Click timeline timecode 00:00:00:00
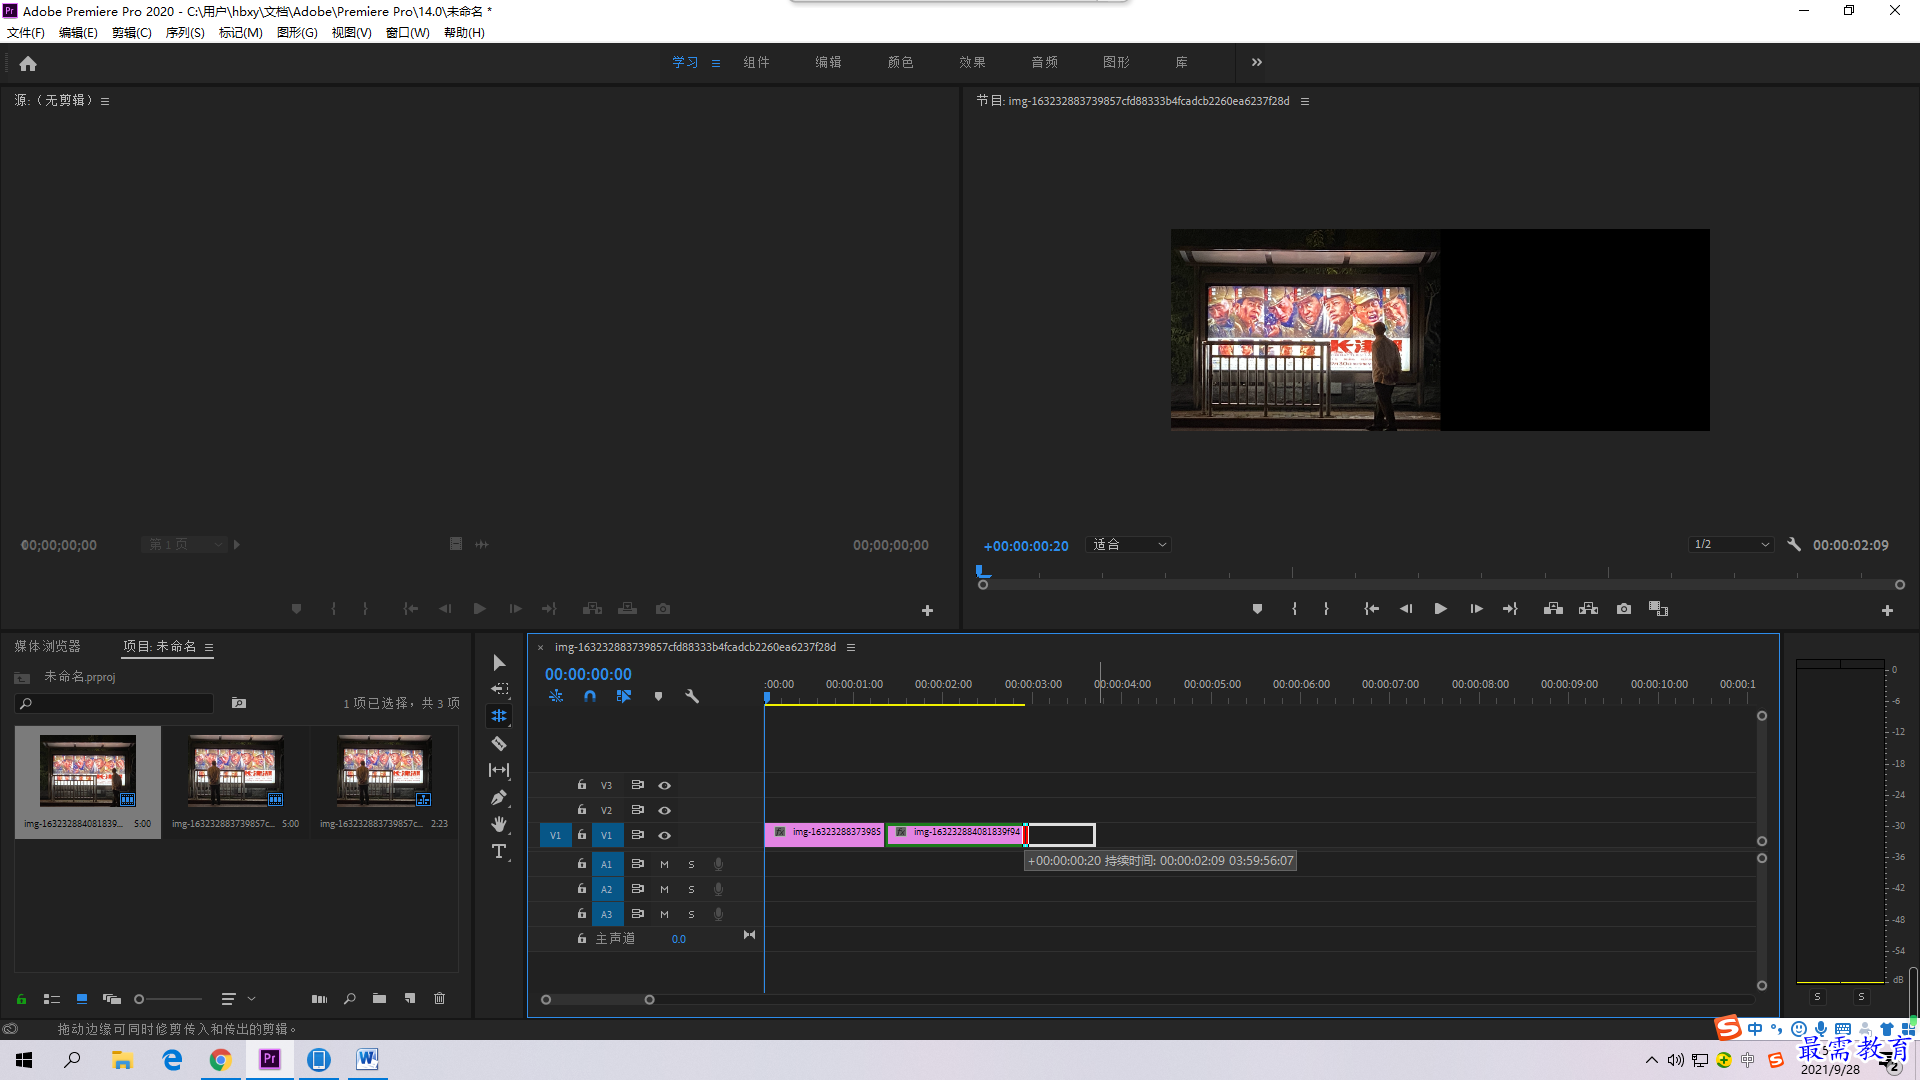 point(588,675)
